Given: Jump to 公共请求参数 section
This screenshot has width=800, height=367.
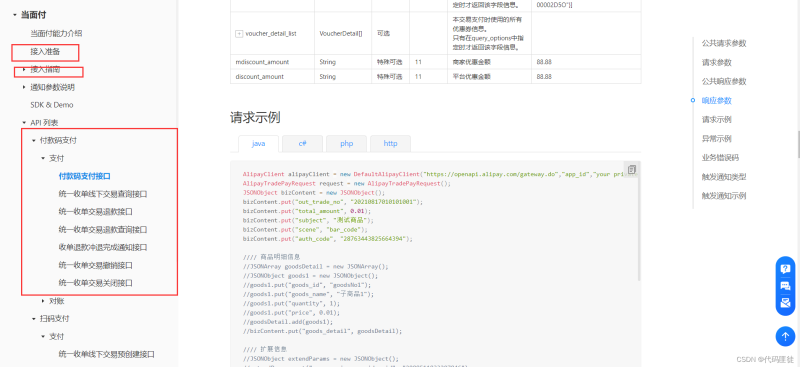Looking at the screenshot, I should click(724, 43).
